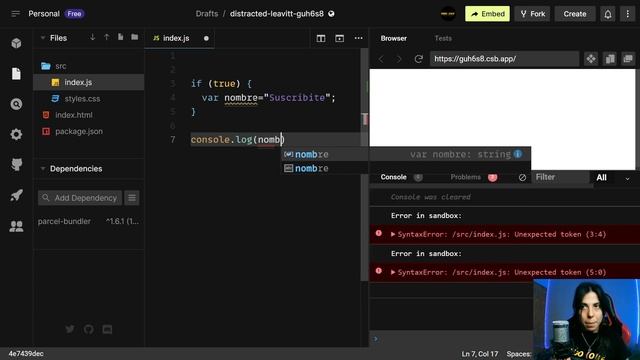Fork this sandbox
Viewport: 640px width, 360px height.
[x=533, y=14]
